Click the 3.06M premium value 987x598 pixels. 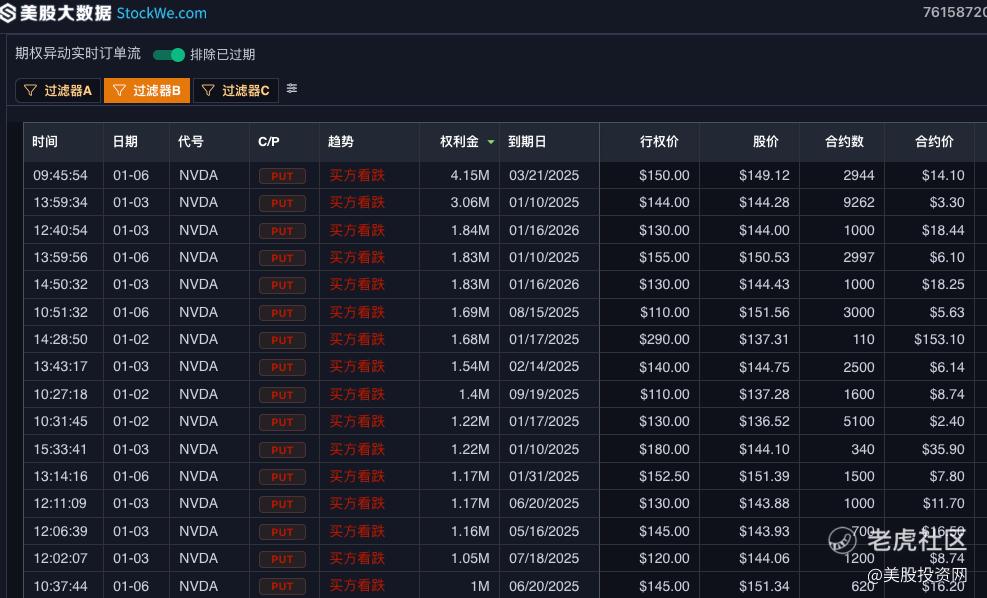pyautogui.click(x=470, y=203)
